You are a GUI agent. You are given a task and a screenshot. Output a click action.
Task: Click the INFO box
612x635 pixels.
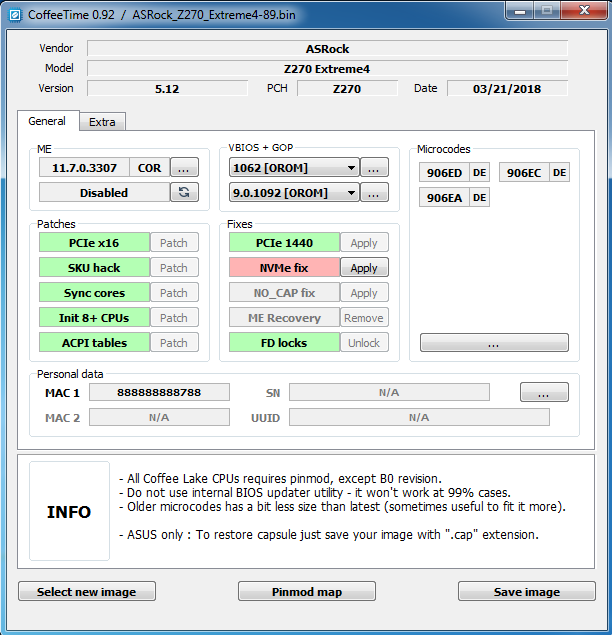tap(69, 511)
